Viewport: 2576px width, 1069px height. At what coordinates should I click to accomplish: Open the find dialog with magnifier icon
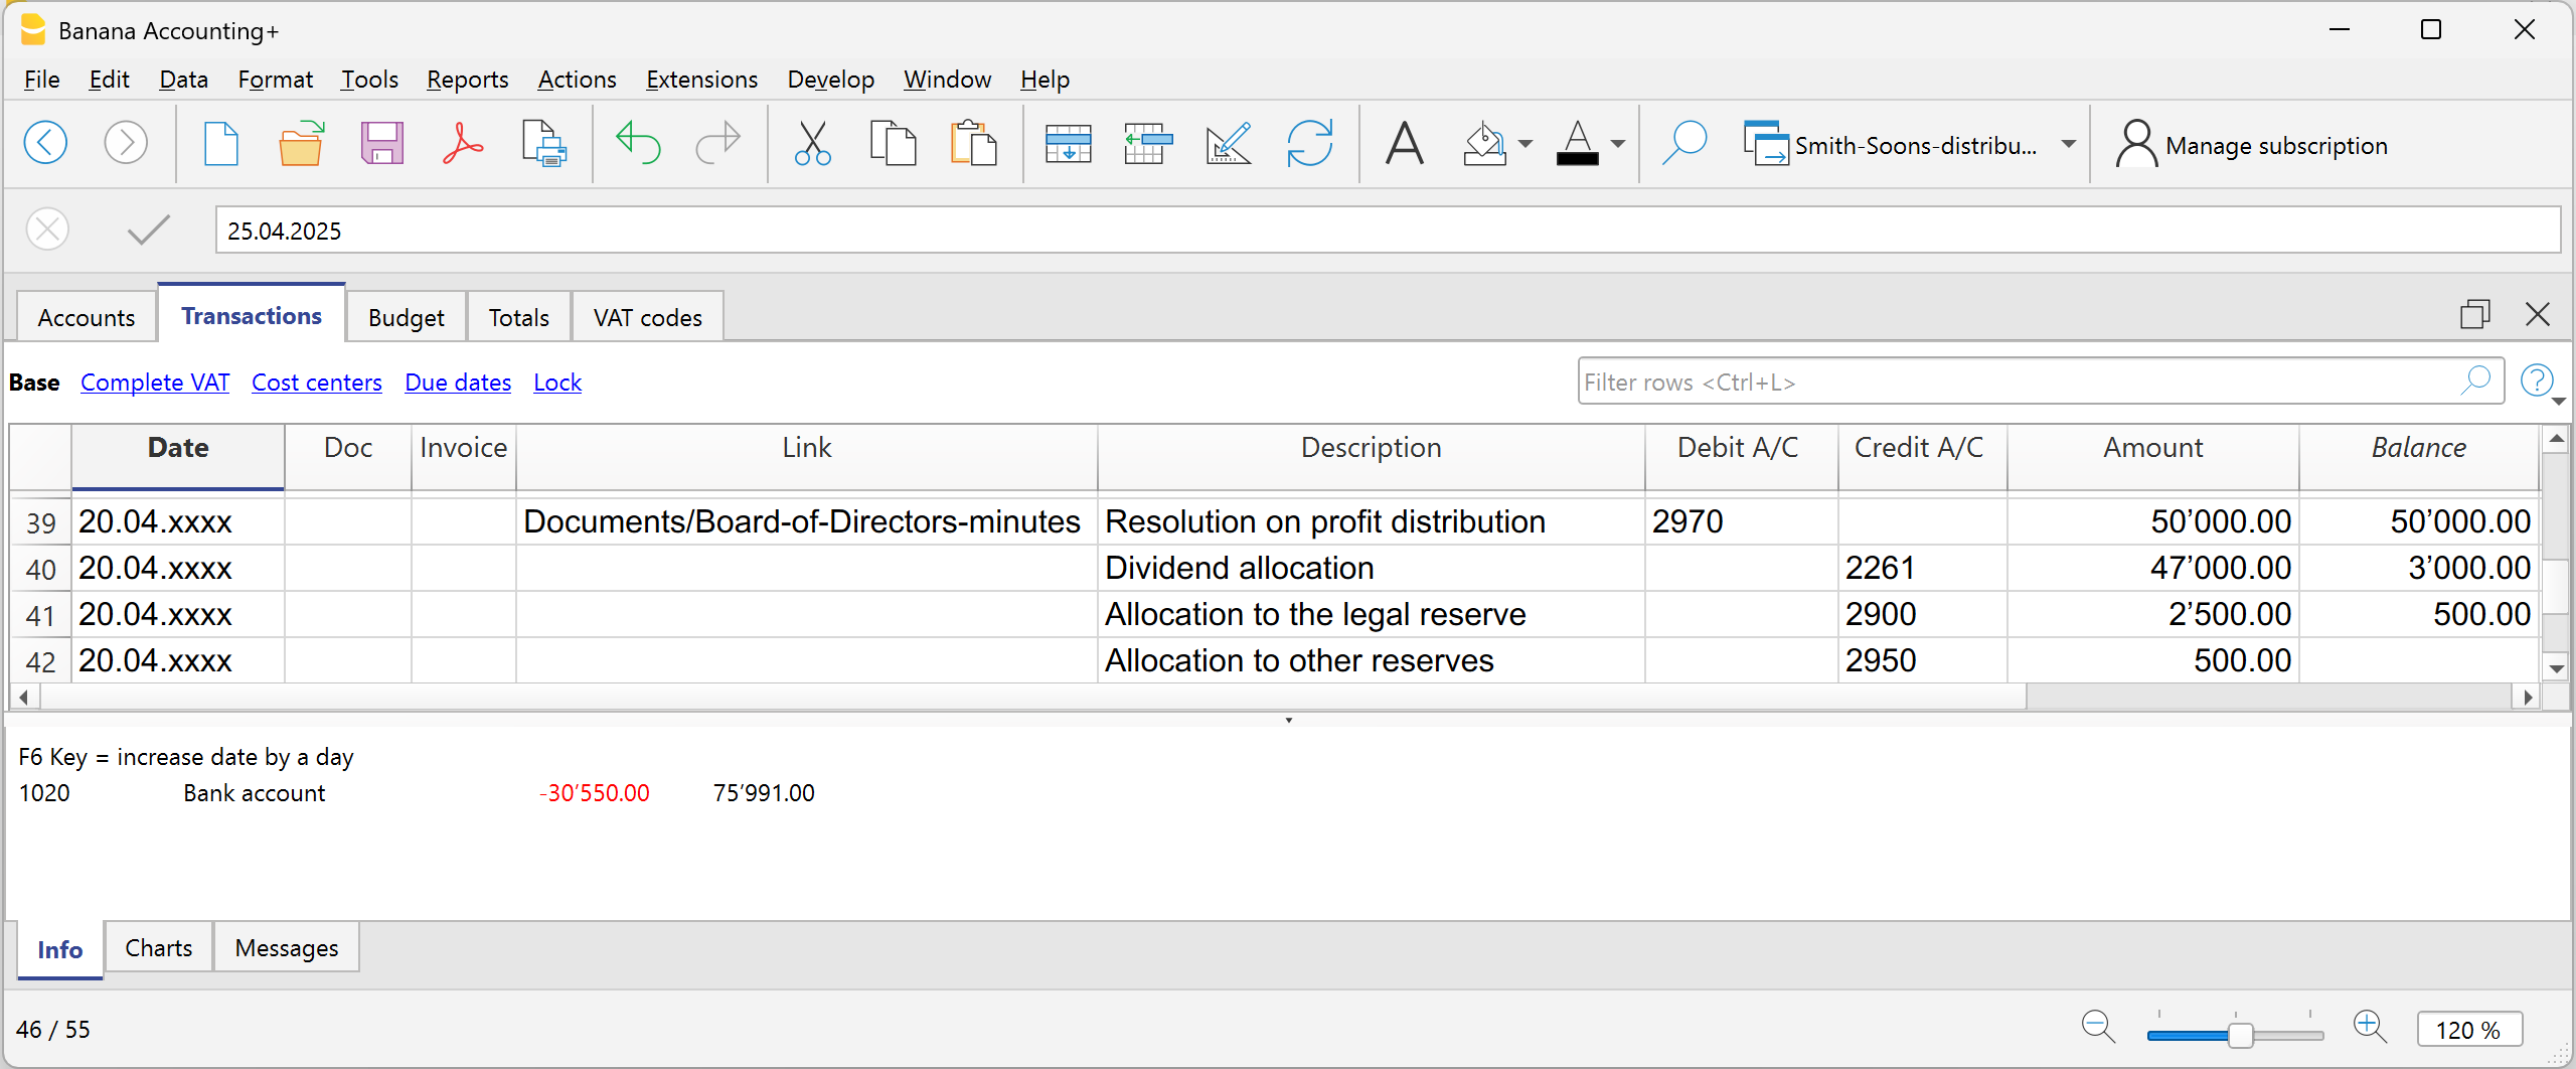tap(1684, 143)
